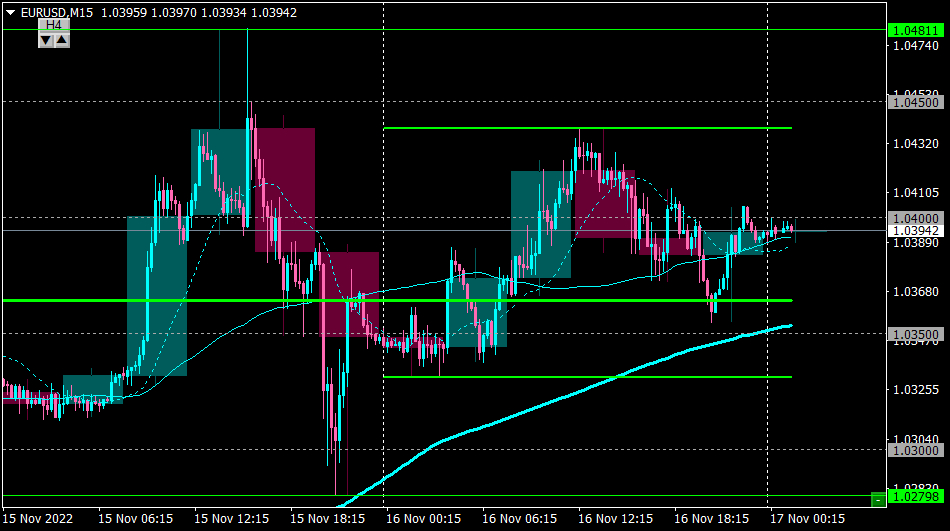This screenshot has width=950, height=531.
Task: Click the 16 Nov 00:15 time label
Action: click(424, 519)
